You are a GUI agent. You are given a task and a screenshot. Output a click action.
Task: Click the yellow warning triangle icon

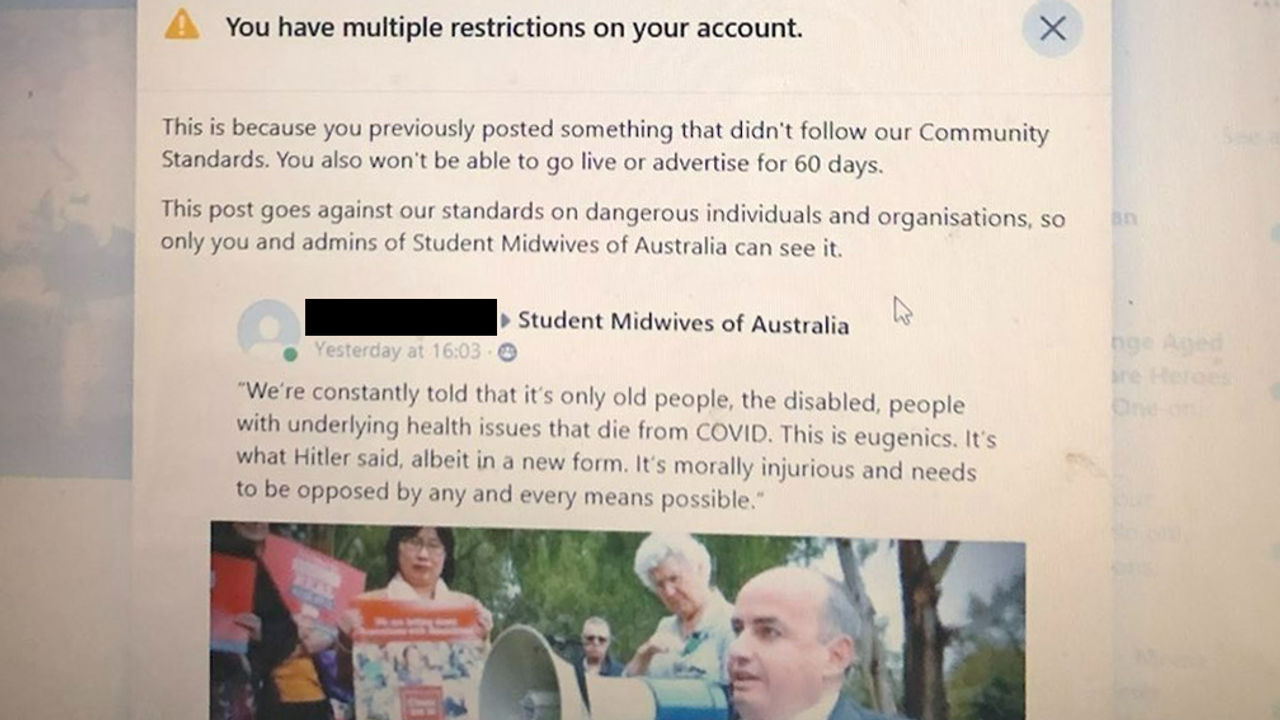[x=182, y=24]
